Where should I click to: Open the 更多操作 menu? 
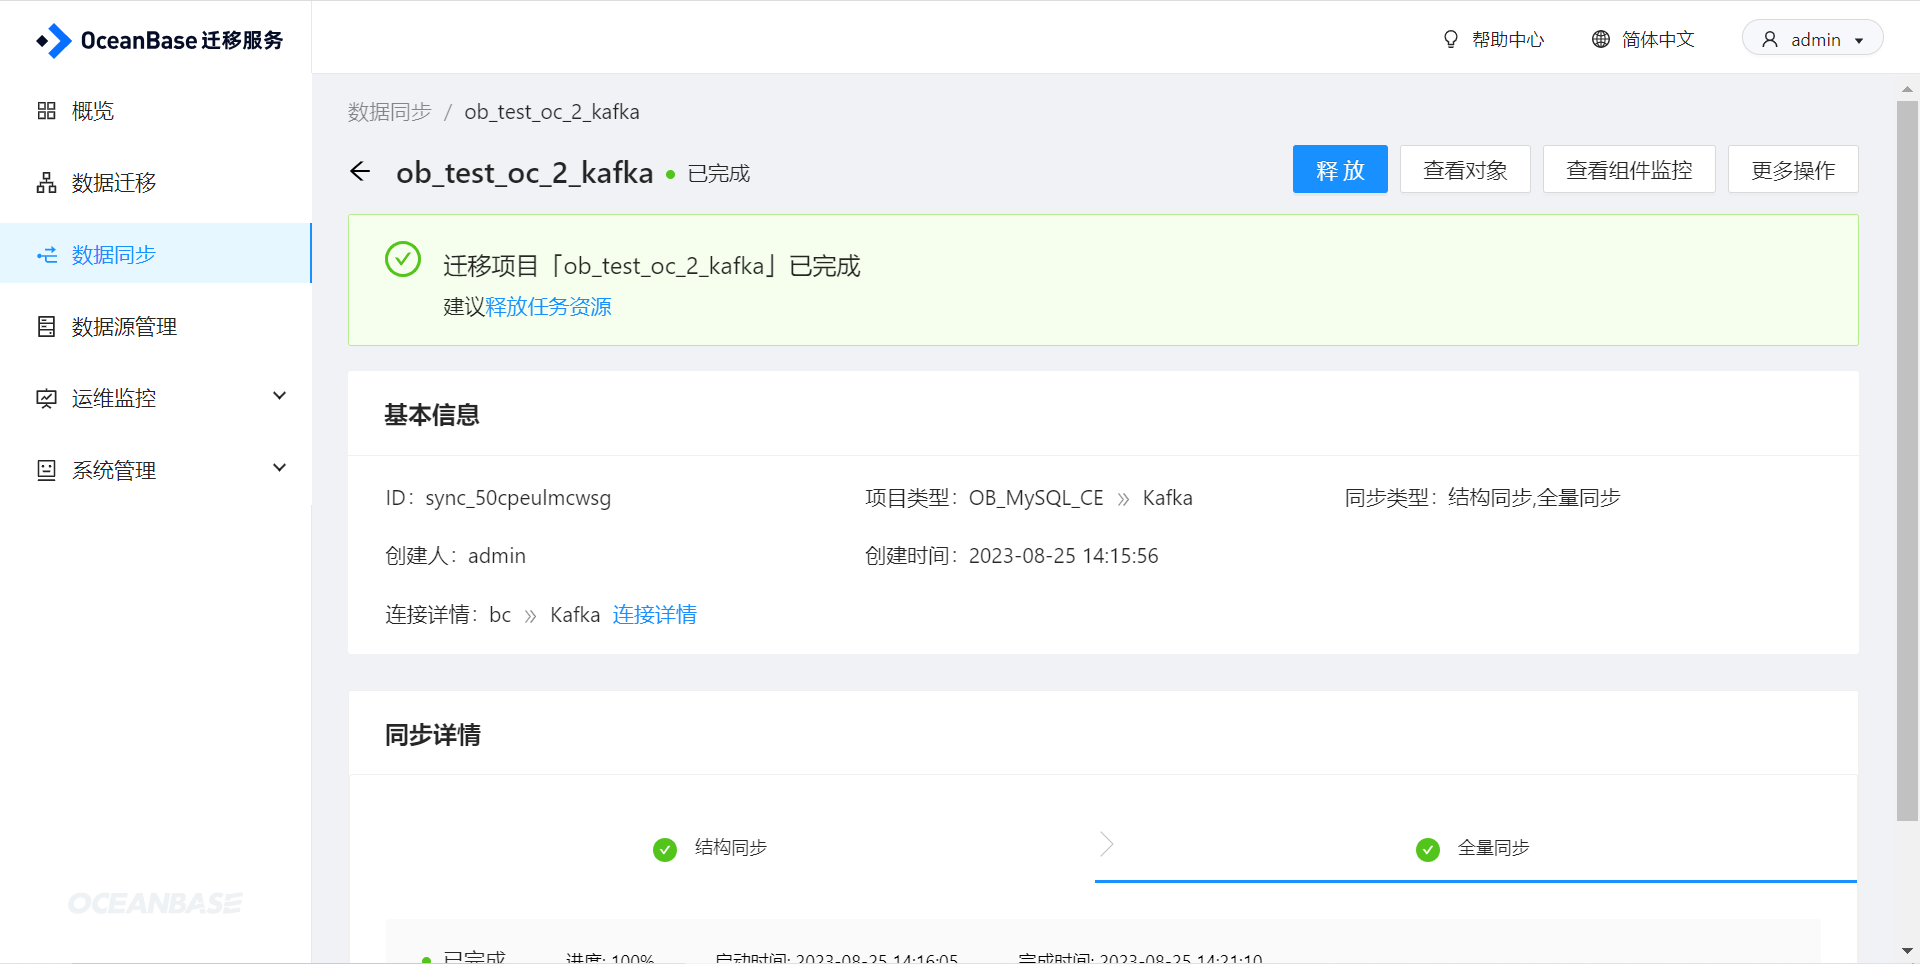click(x=1793, y=170)
